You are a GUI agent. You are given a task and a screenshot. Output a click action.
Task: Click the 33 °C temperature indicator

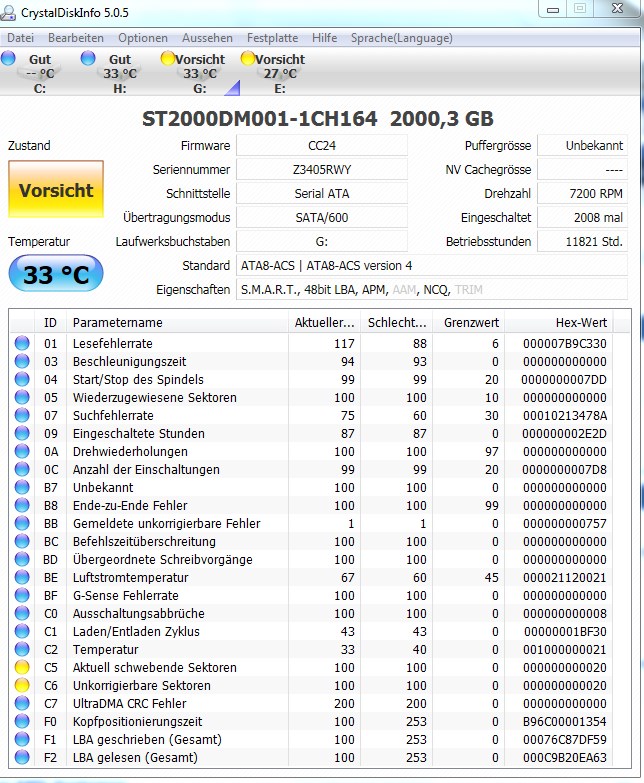pos(56,274)
